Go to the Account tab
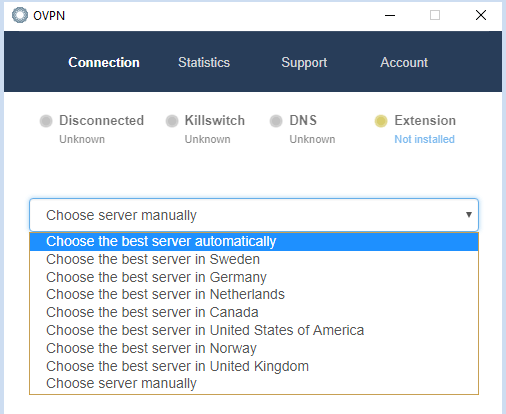 [404, 62]
